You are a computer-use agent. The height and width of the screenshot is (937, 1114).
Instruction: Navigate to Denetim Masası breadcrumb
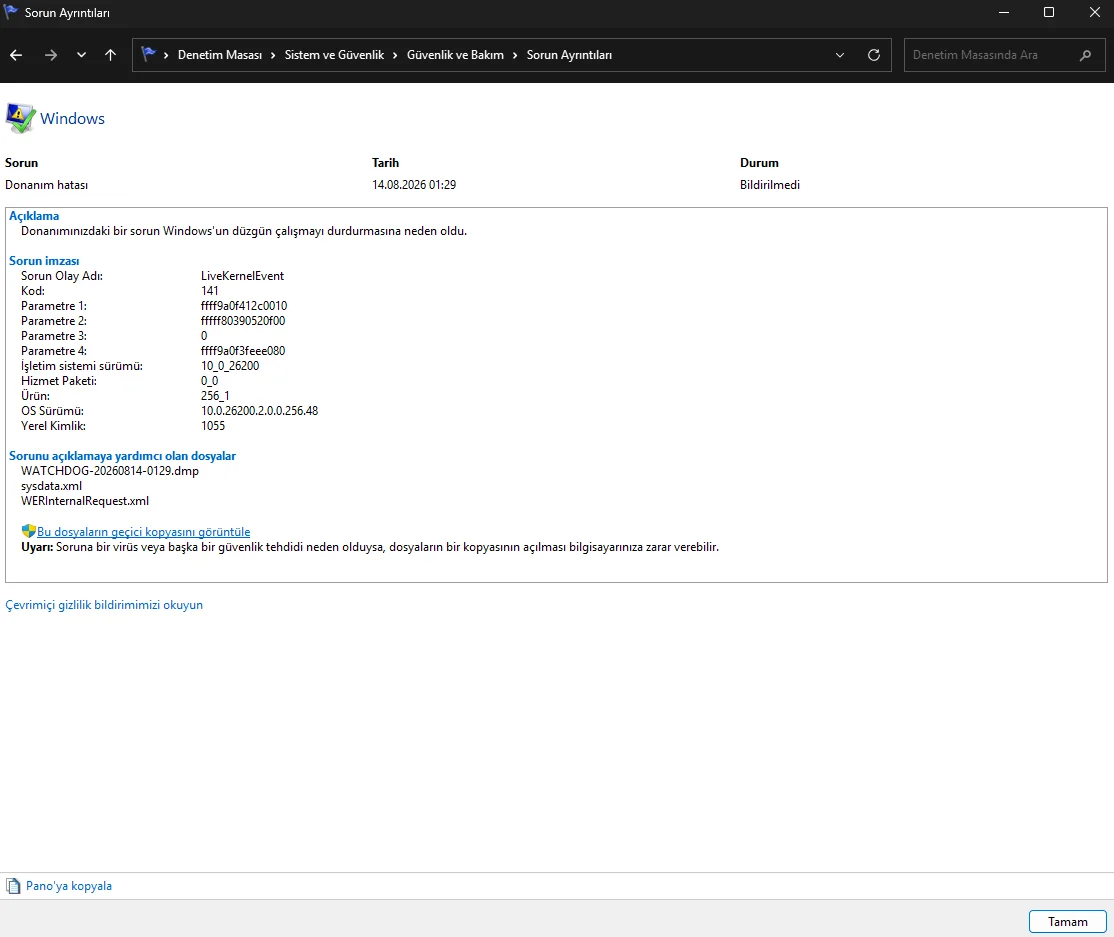(220, 55)
